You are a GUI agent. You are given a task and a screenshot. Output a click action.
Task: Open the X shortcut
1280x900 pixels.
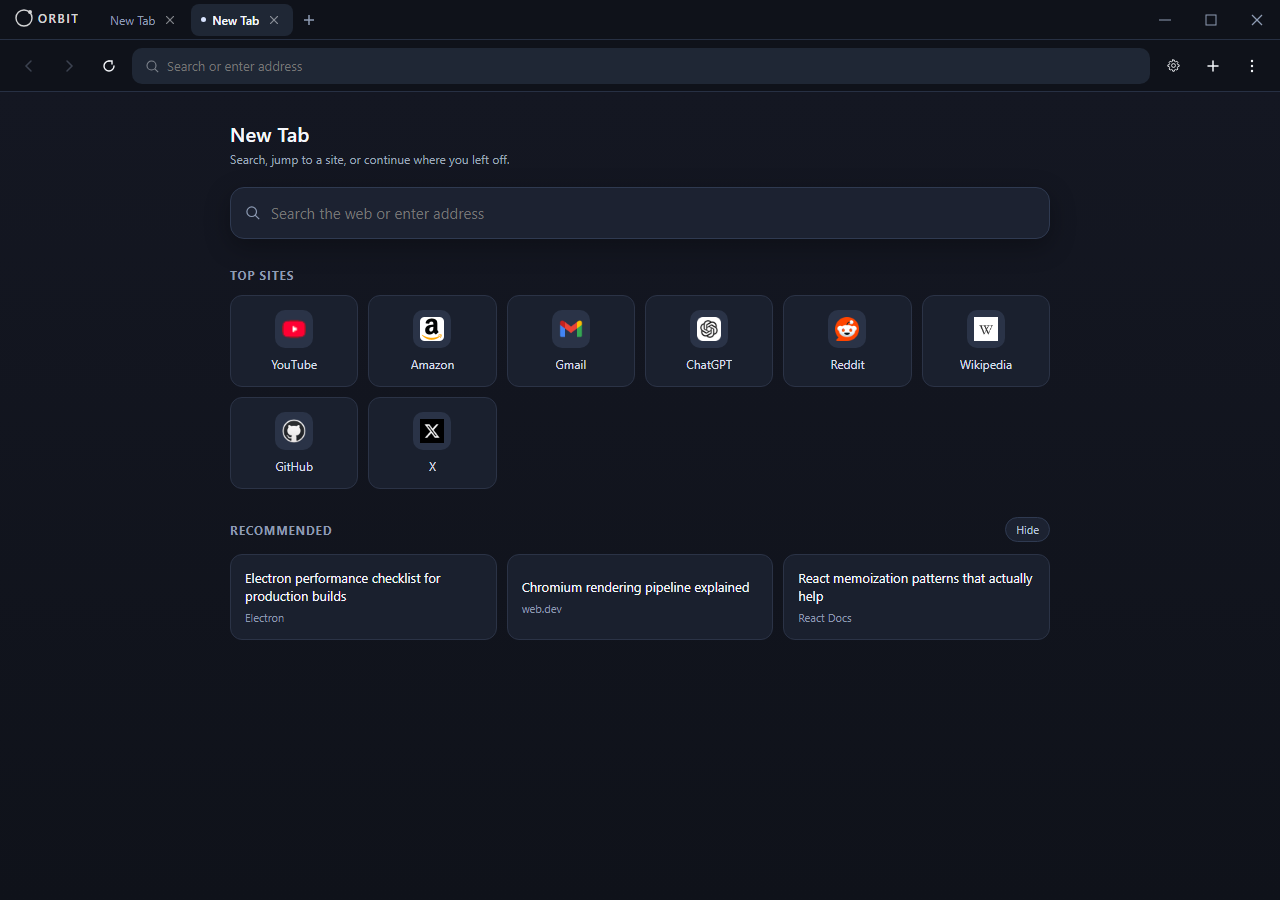click(x=432, y=442)
